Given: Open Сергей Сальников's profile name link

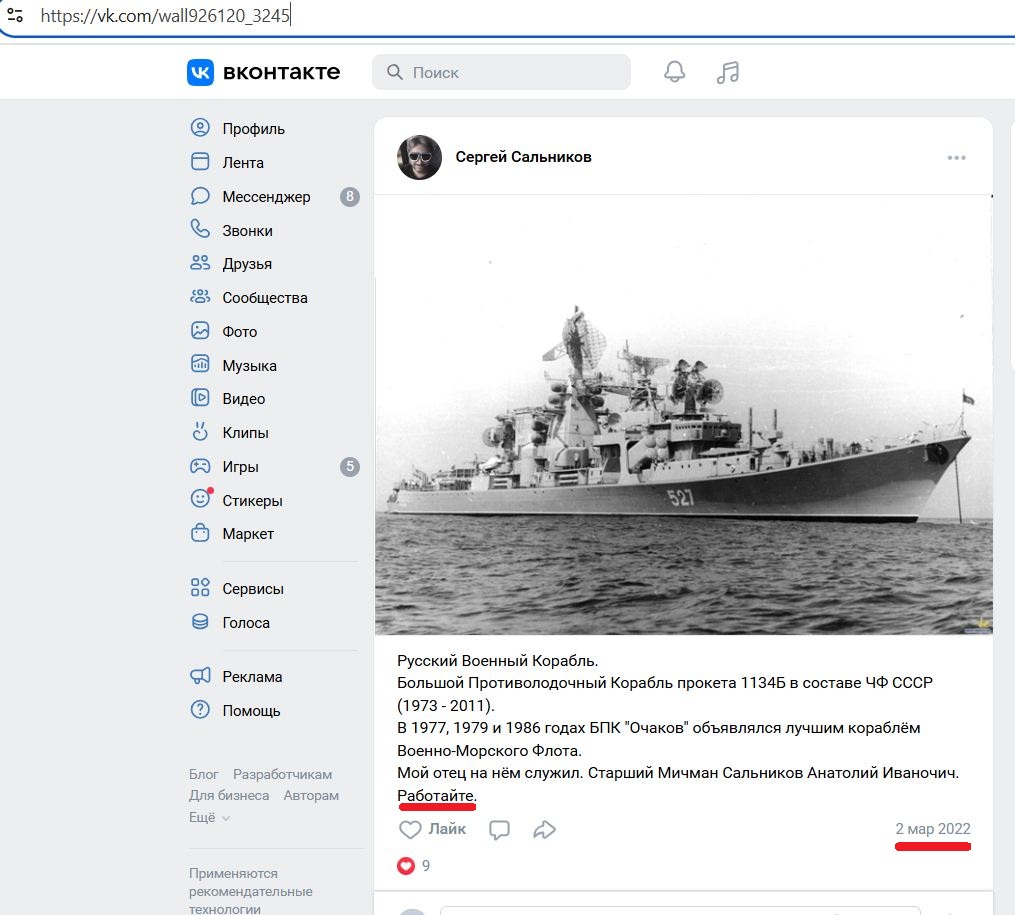Looking at the screenshot, I should pyautogui.click(x=523, y=157).
